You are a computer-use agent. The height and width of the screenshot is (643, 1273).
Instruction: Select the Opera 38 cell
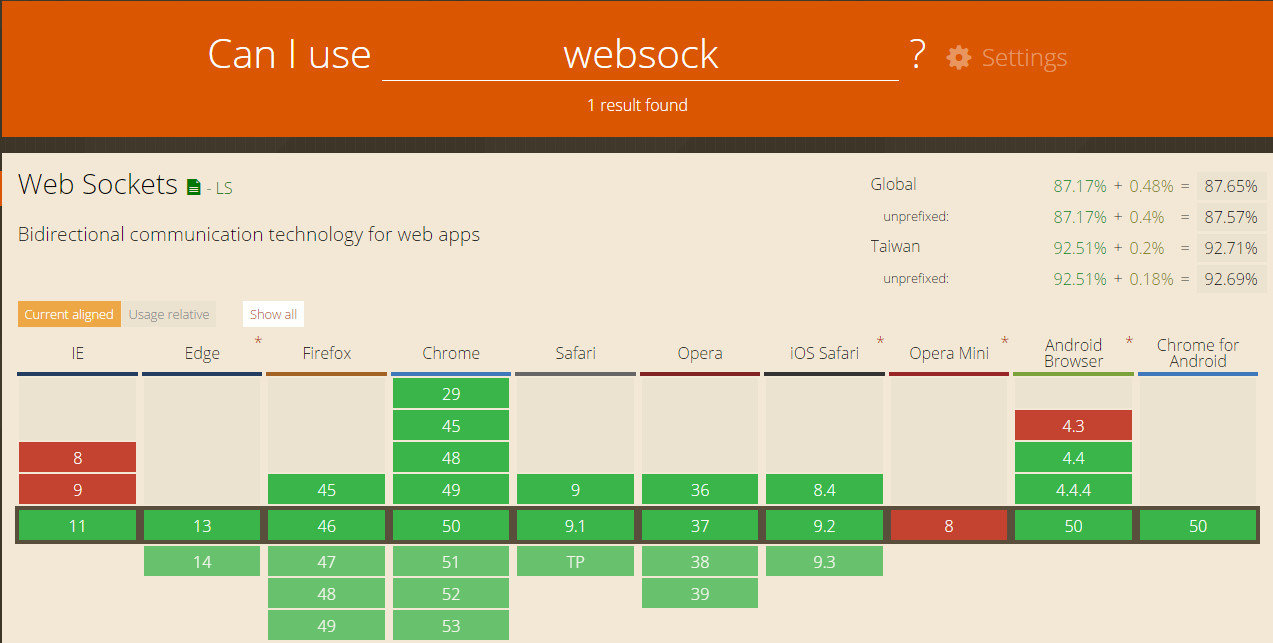pos(700,562)
